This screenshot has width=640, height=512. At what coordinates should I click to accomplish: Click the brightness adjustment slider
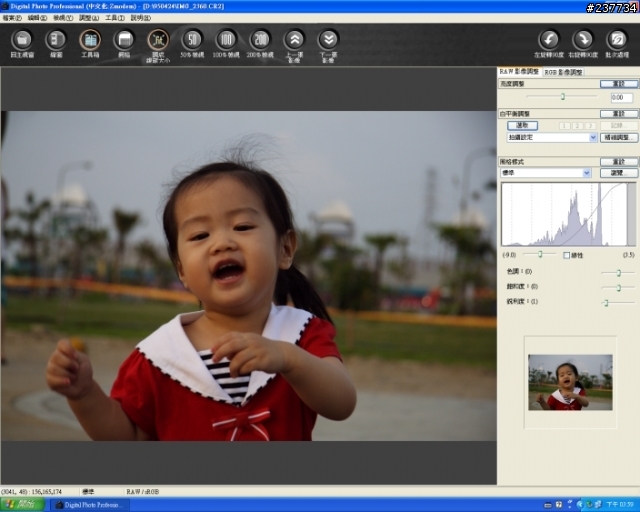pos(562,97)
